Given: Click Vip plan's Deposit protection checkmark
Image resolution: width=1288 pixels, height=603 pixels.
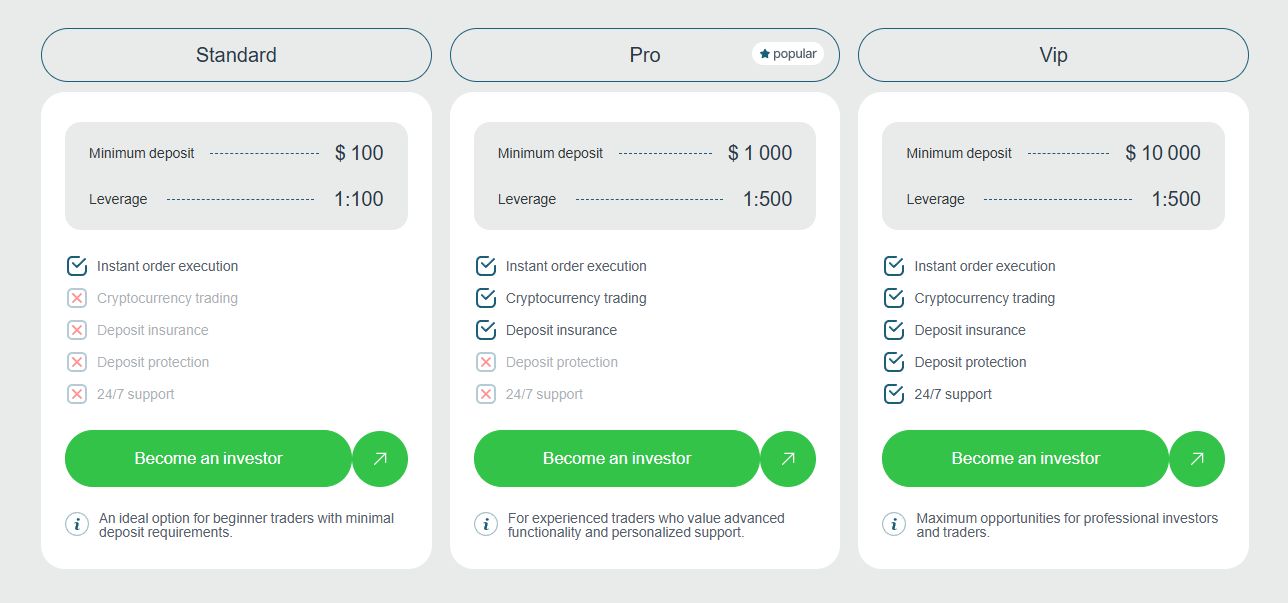Looking at the screenshot, I should [x=894, y=362].
